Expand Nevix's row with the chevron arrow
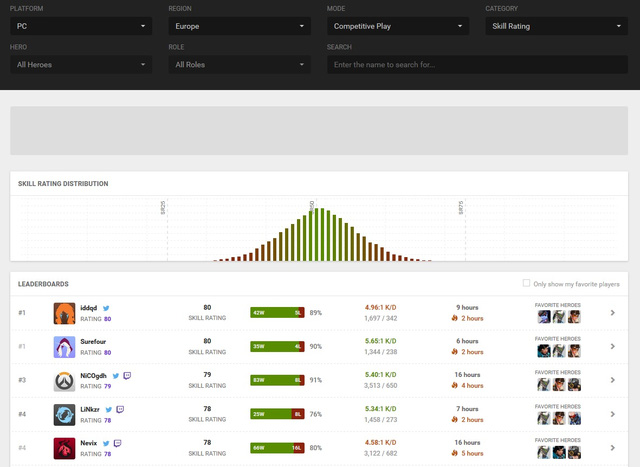The width and height of the screenshot is (640, 467). coord(613,448)
